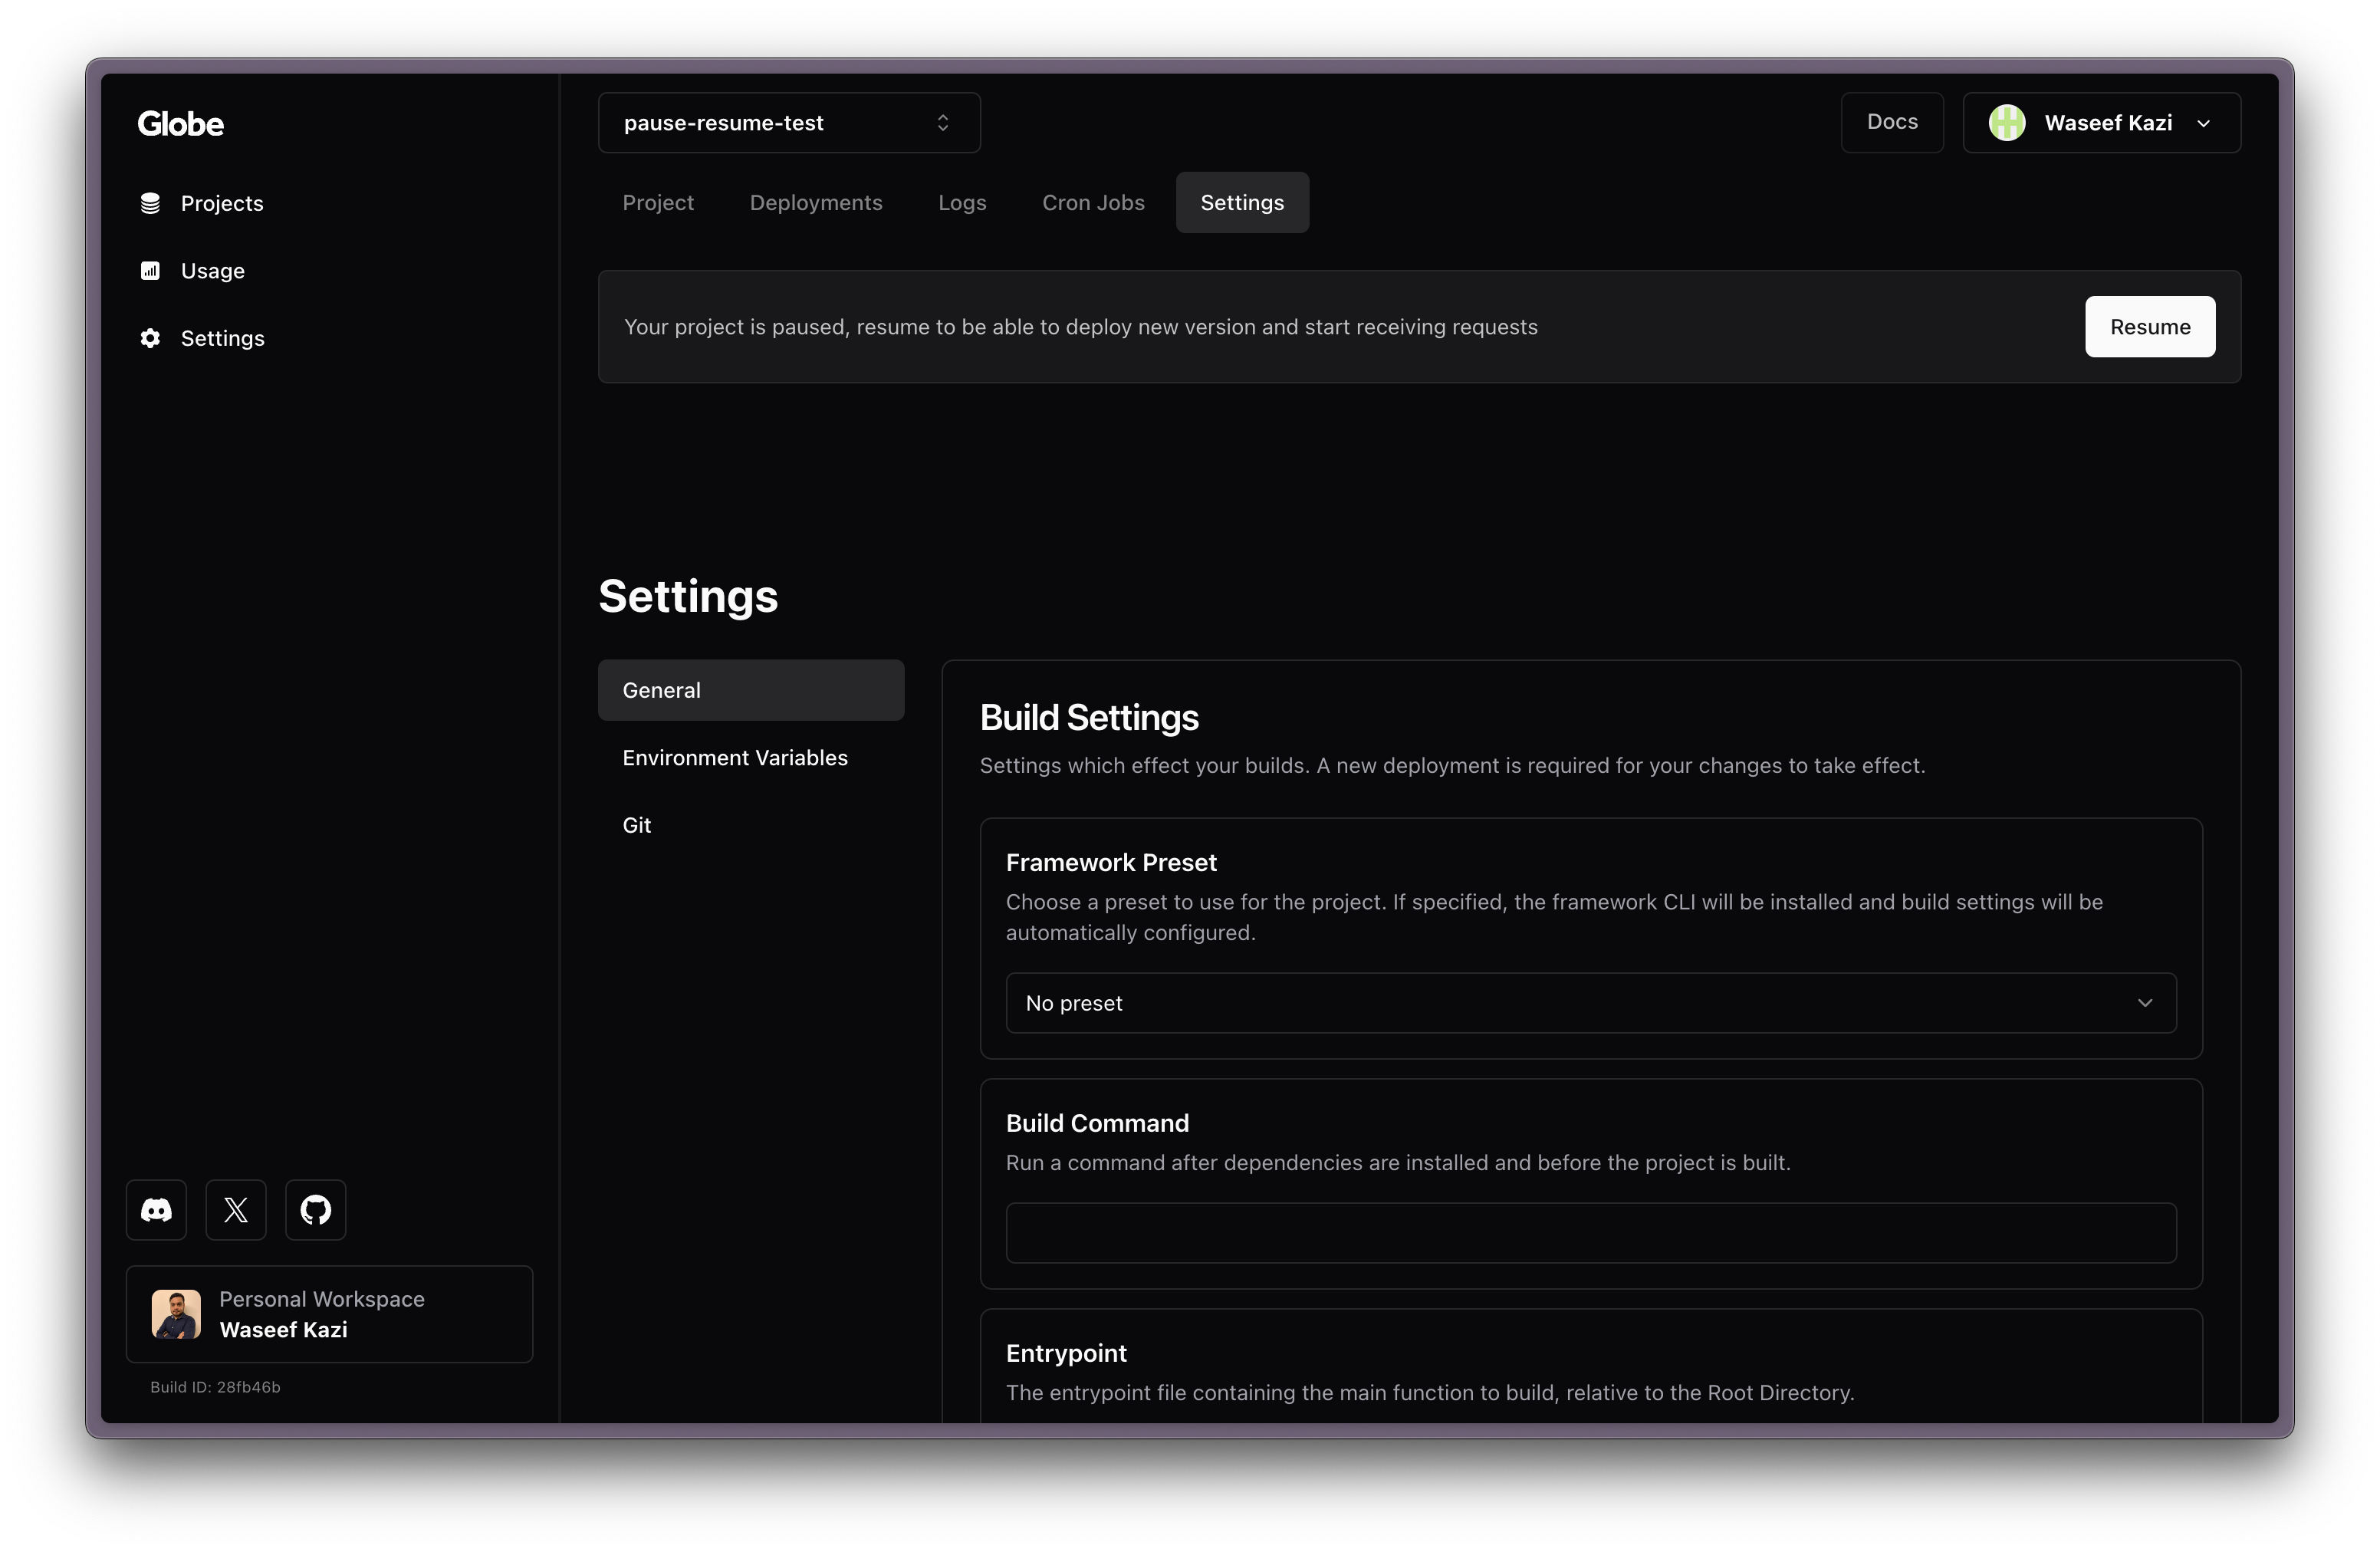Open the Projects section in sidebar

tap(221, 203)
